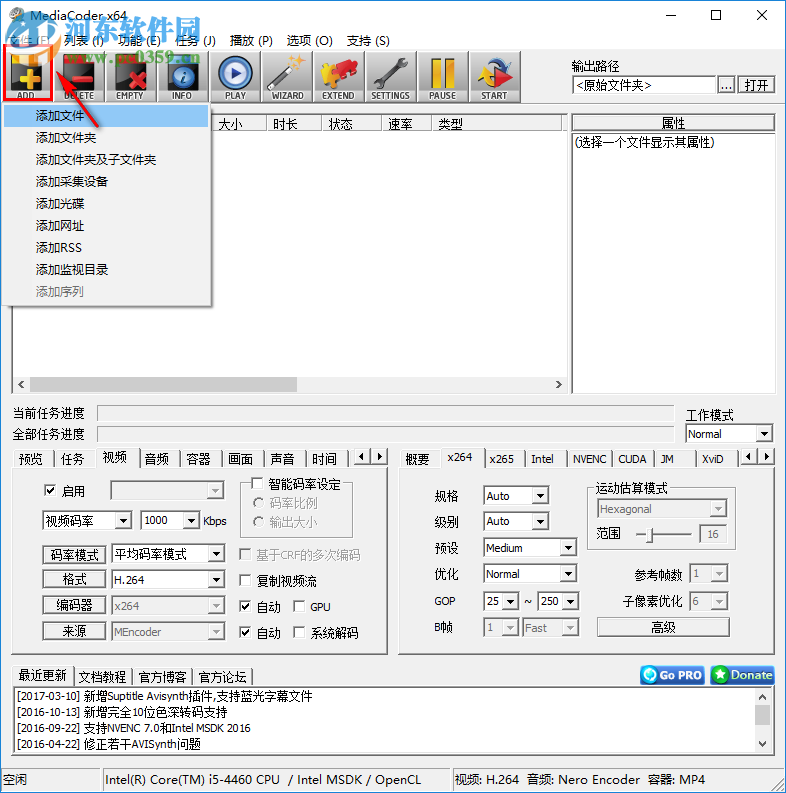Open 平均码率模式 dropdown
This screenshot has width=786, height=793.
tap(167, 554)
